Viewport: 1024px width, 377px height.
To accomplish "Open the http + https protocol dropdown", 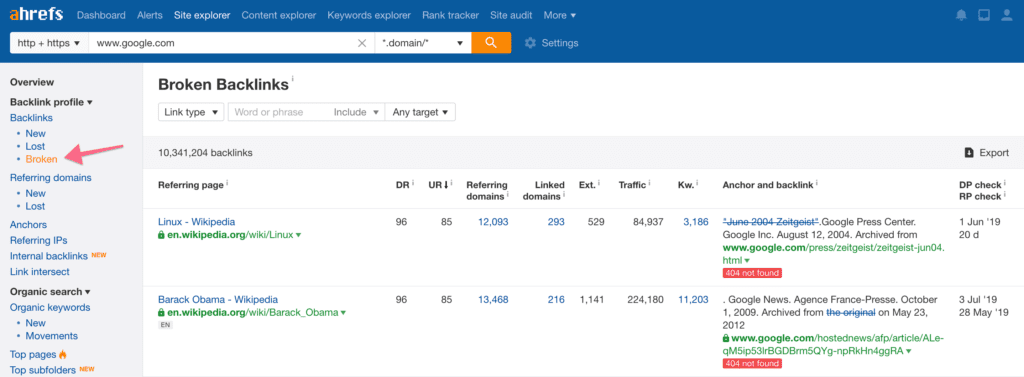I will (49, 43).
